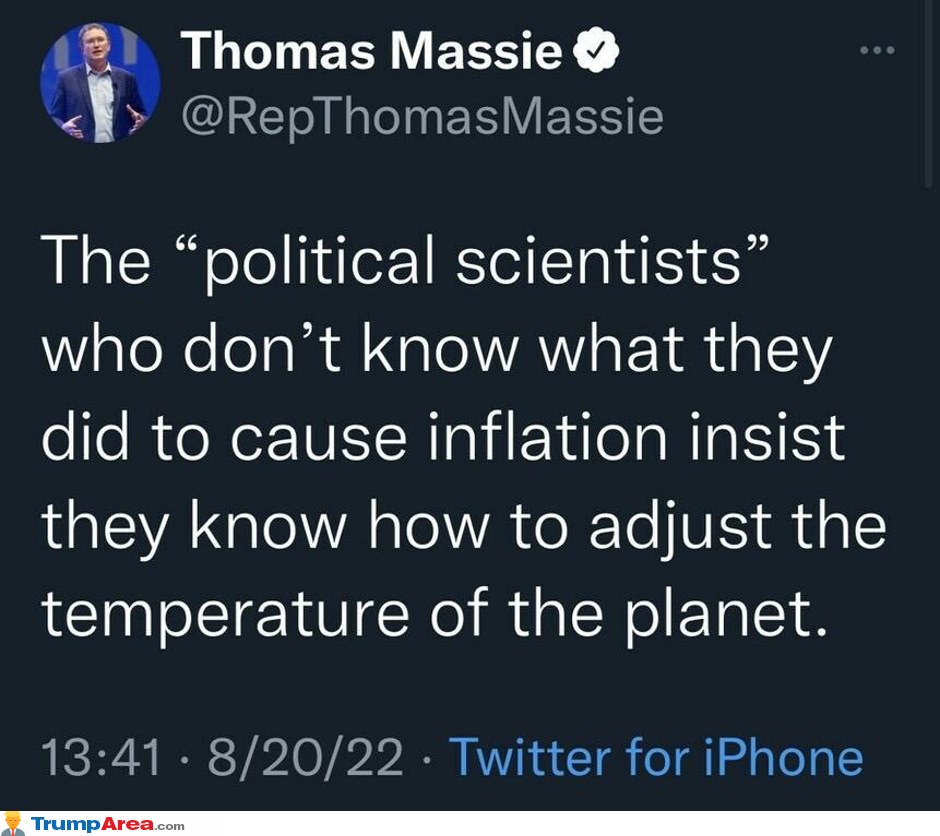Click the blue "Trump" text in watermark
Image resolution: width=940 pixels, height=836 pixels.
[65, 824]
